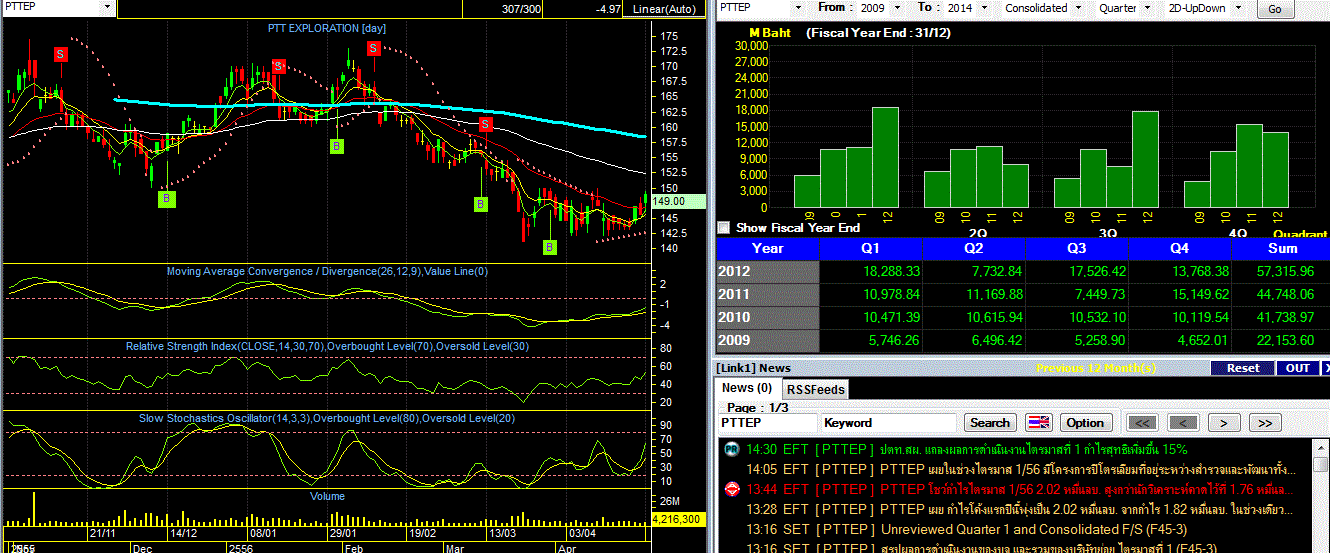The height and width of the screenshot is (553, 1330).
Task: Toggle Show Fiscal Year End checkbox
Action: click(x=724, y=228)
